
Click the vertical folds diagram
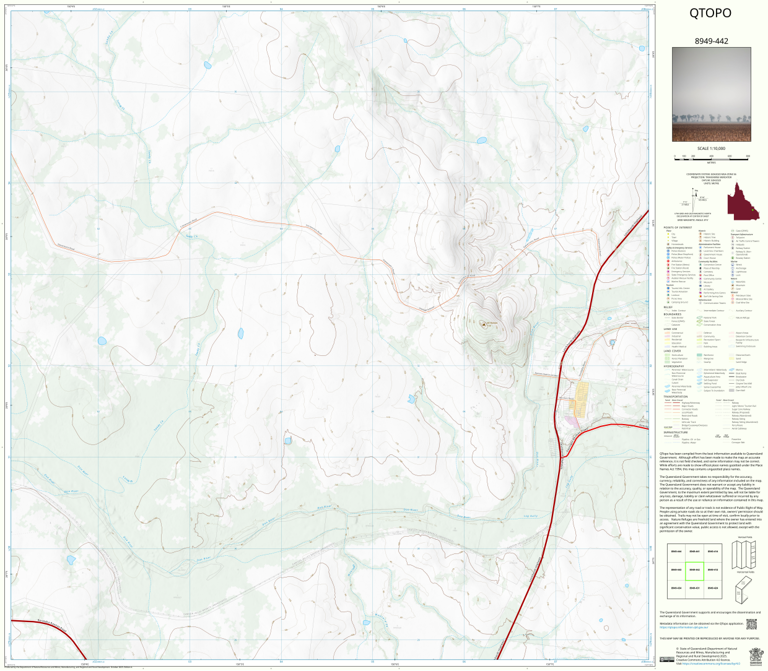point(744,555)
